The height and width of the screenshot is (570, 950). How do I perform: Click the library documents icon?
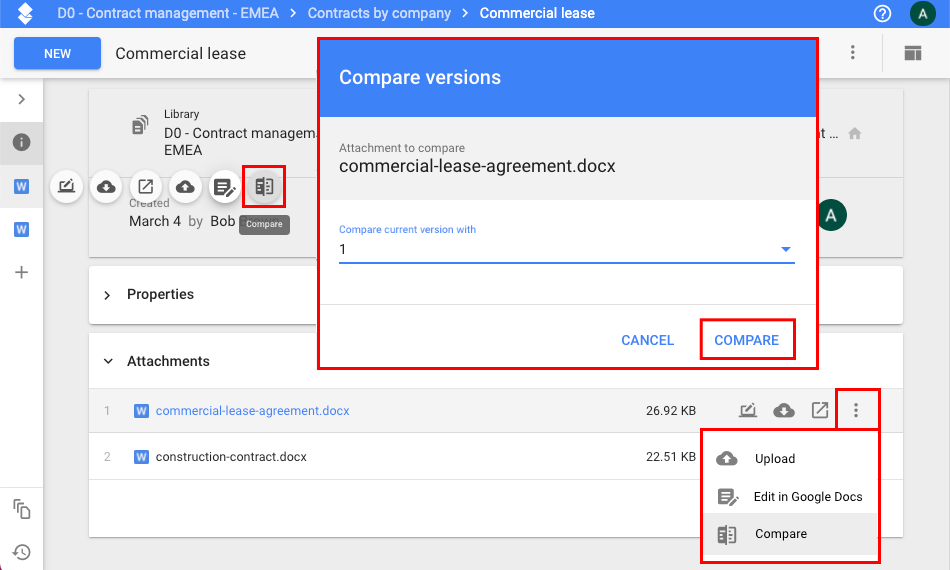pos(141,125)
